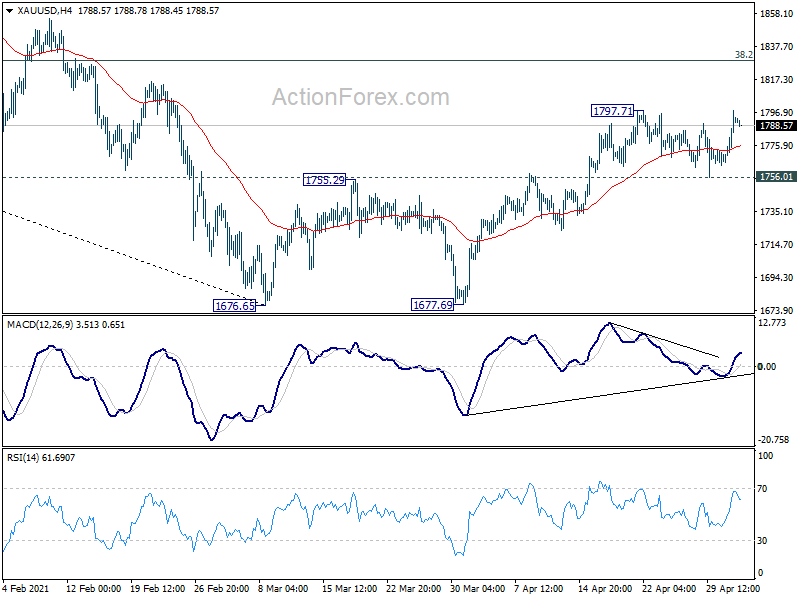This screenshot has height=600, width=800.
Task: Click the 14 Apr 20:00 date label
Action: [x=605, y=588]
